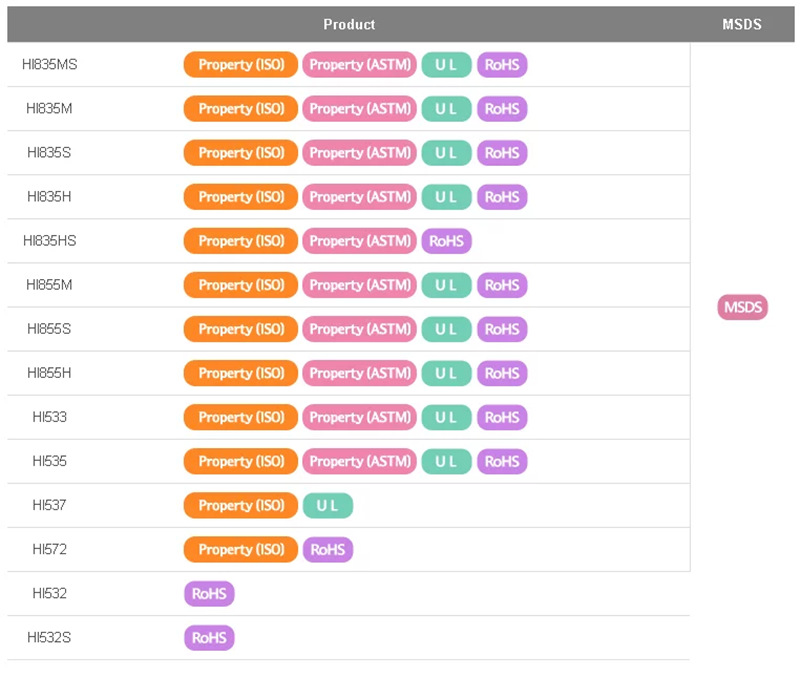Open Property (ISO) for HI535

(241, 461)
